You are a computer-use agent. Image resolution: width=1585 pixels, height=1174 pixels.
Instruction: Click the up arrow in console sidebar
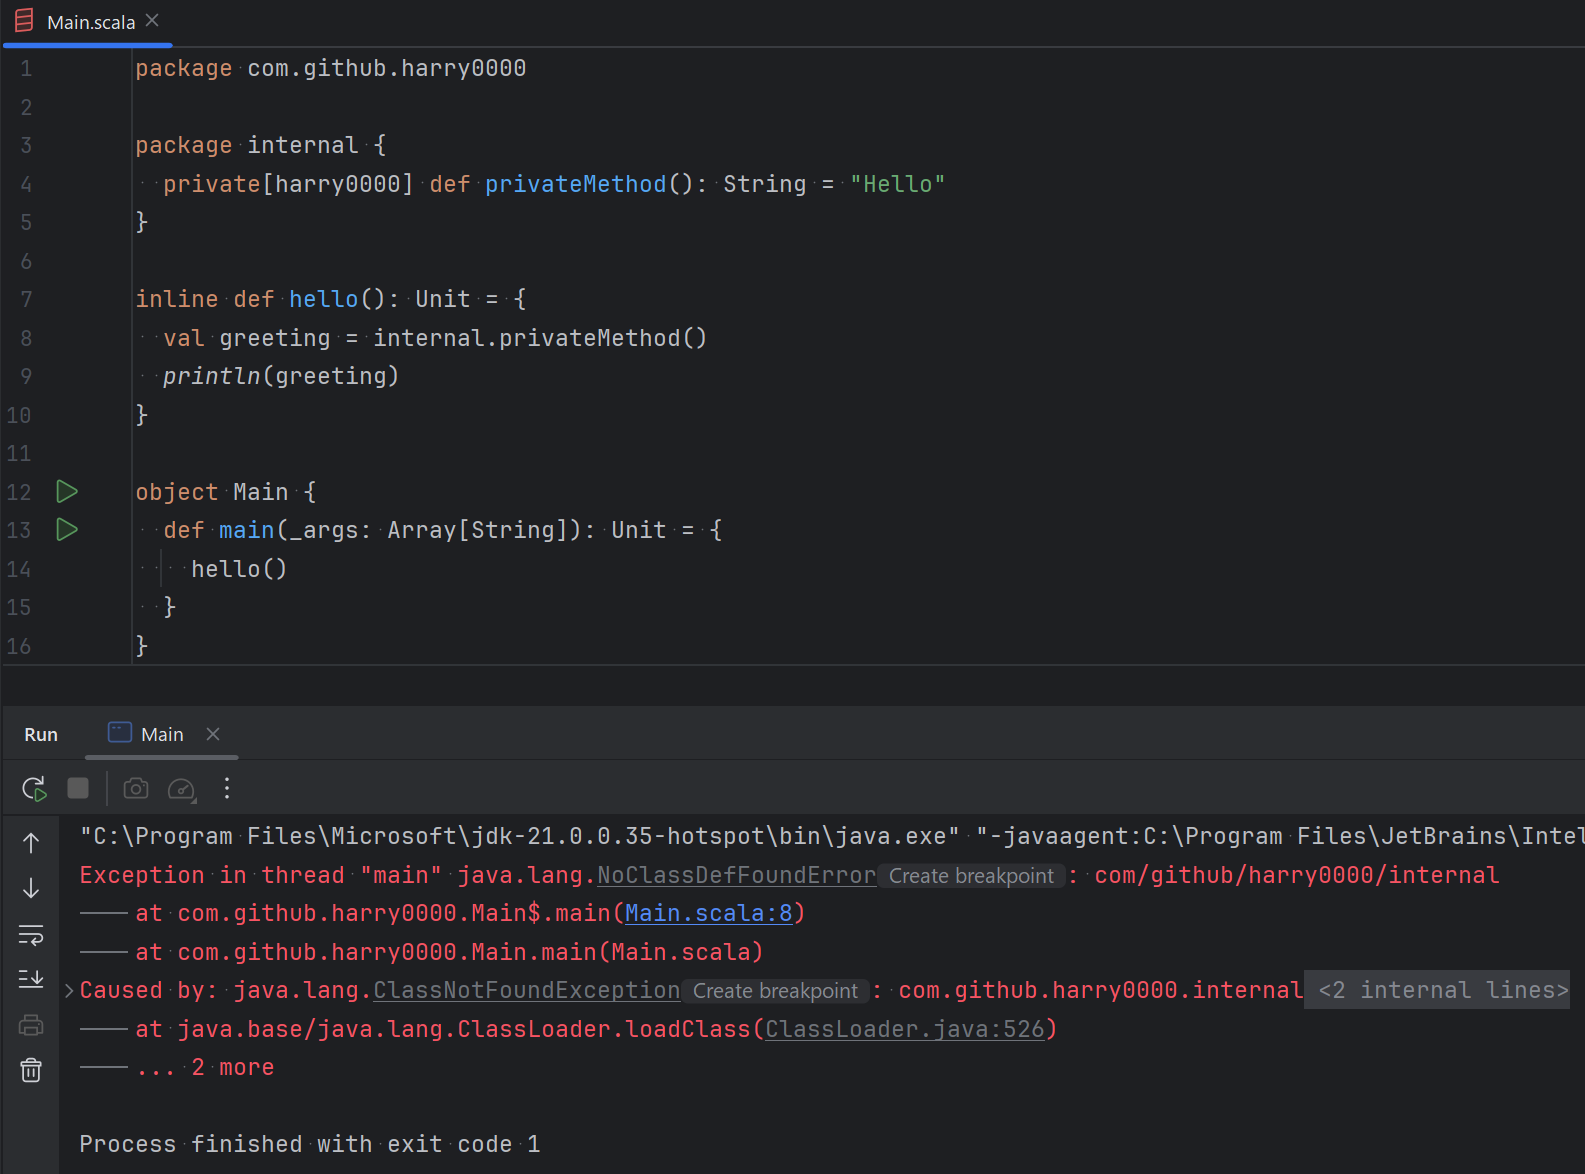(x=31, y=843)
